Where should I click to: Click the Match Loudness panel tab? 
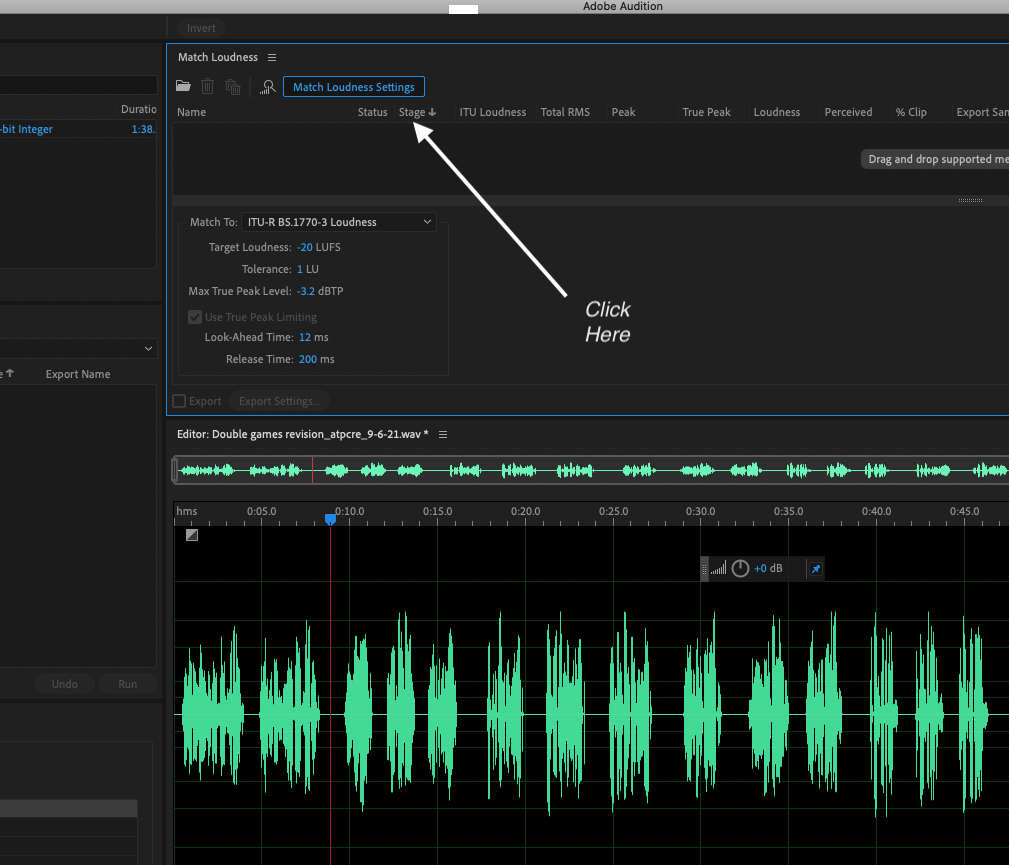point(218,58)
